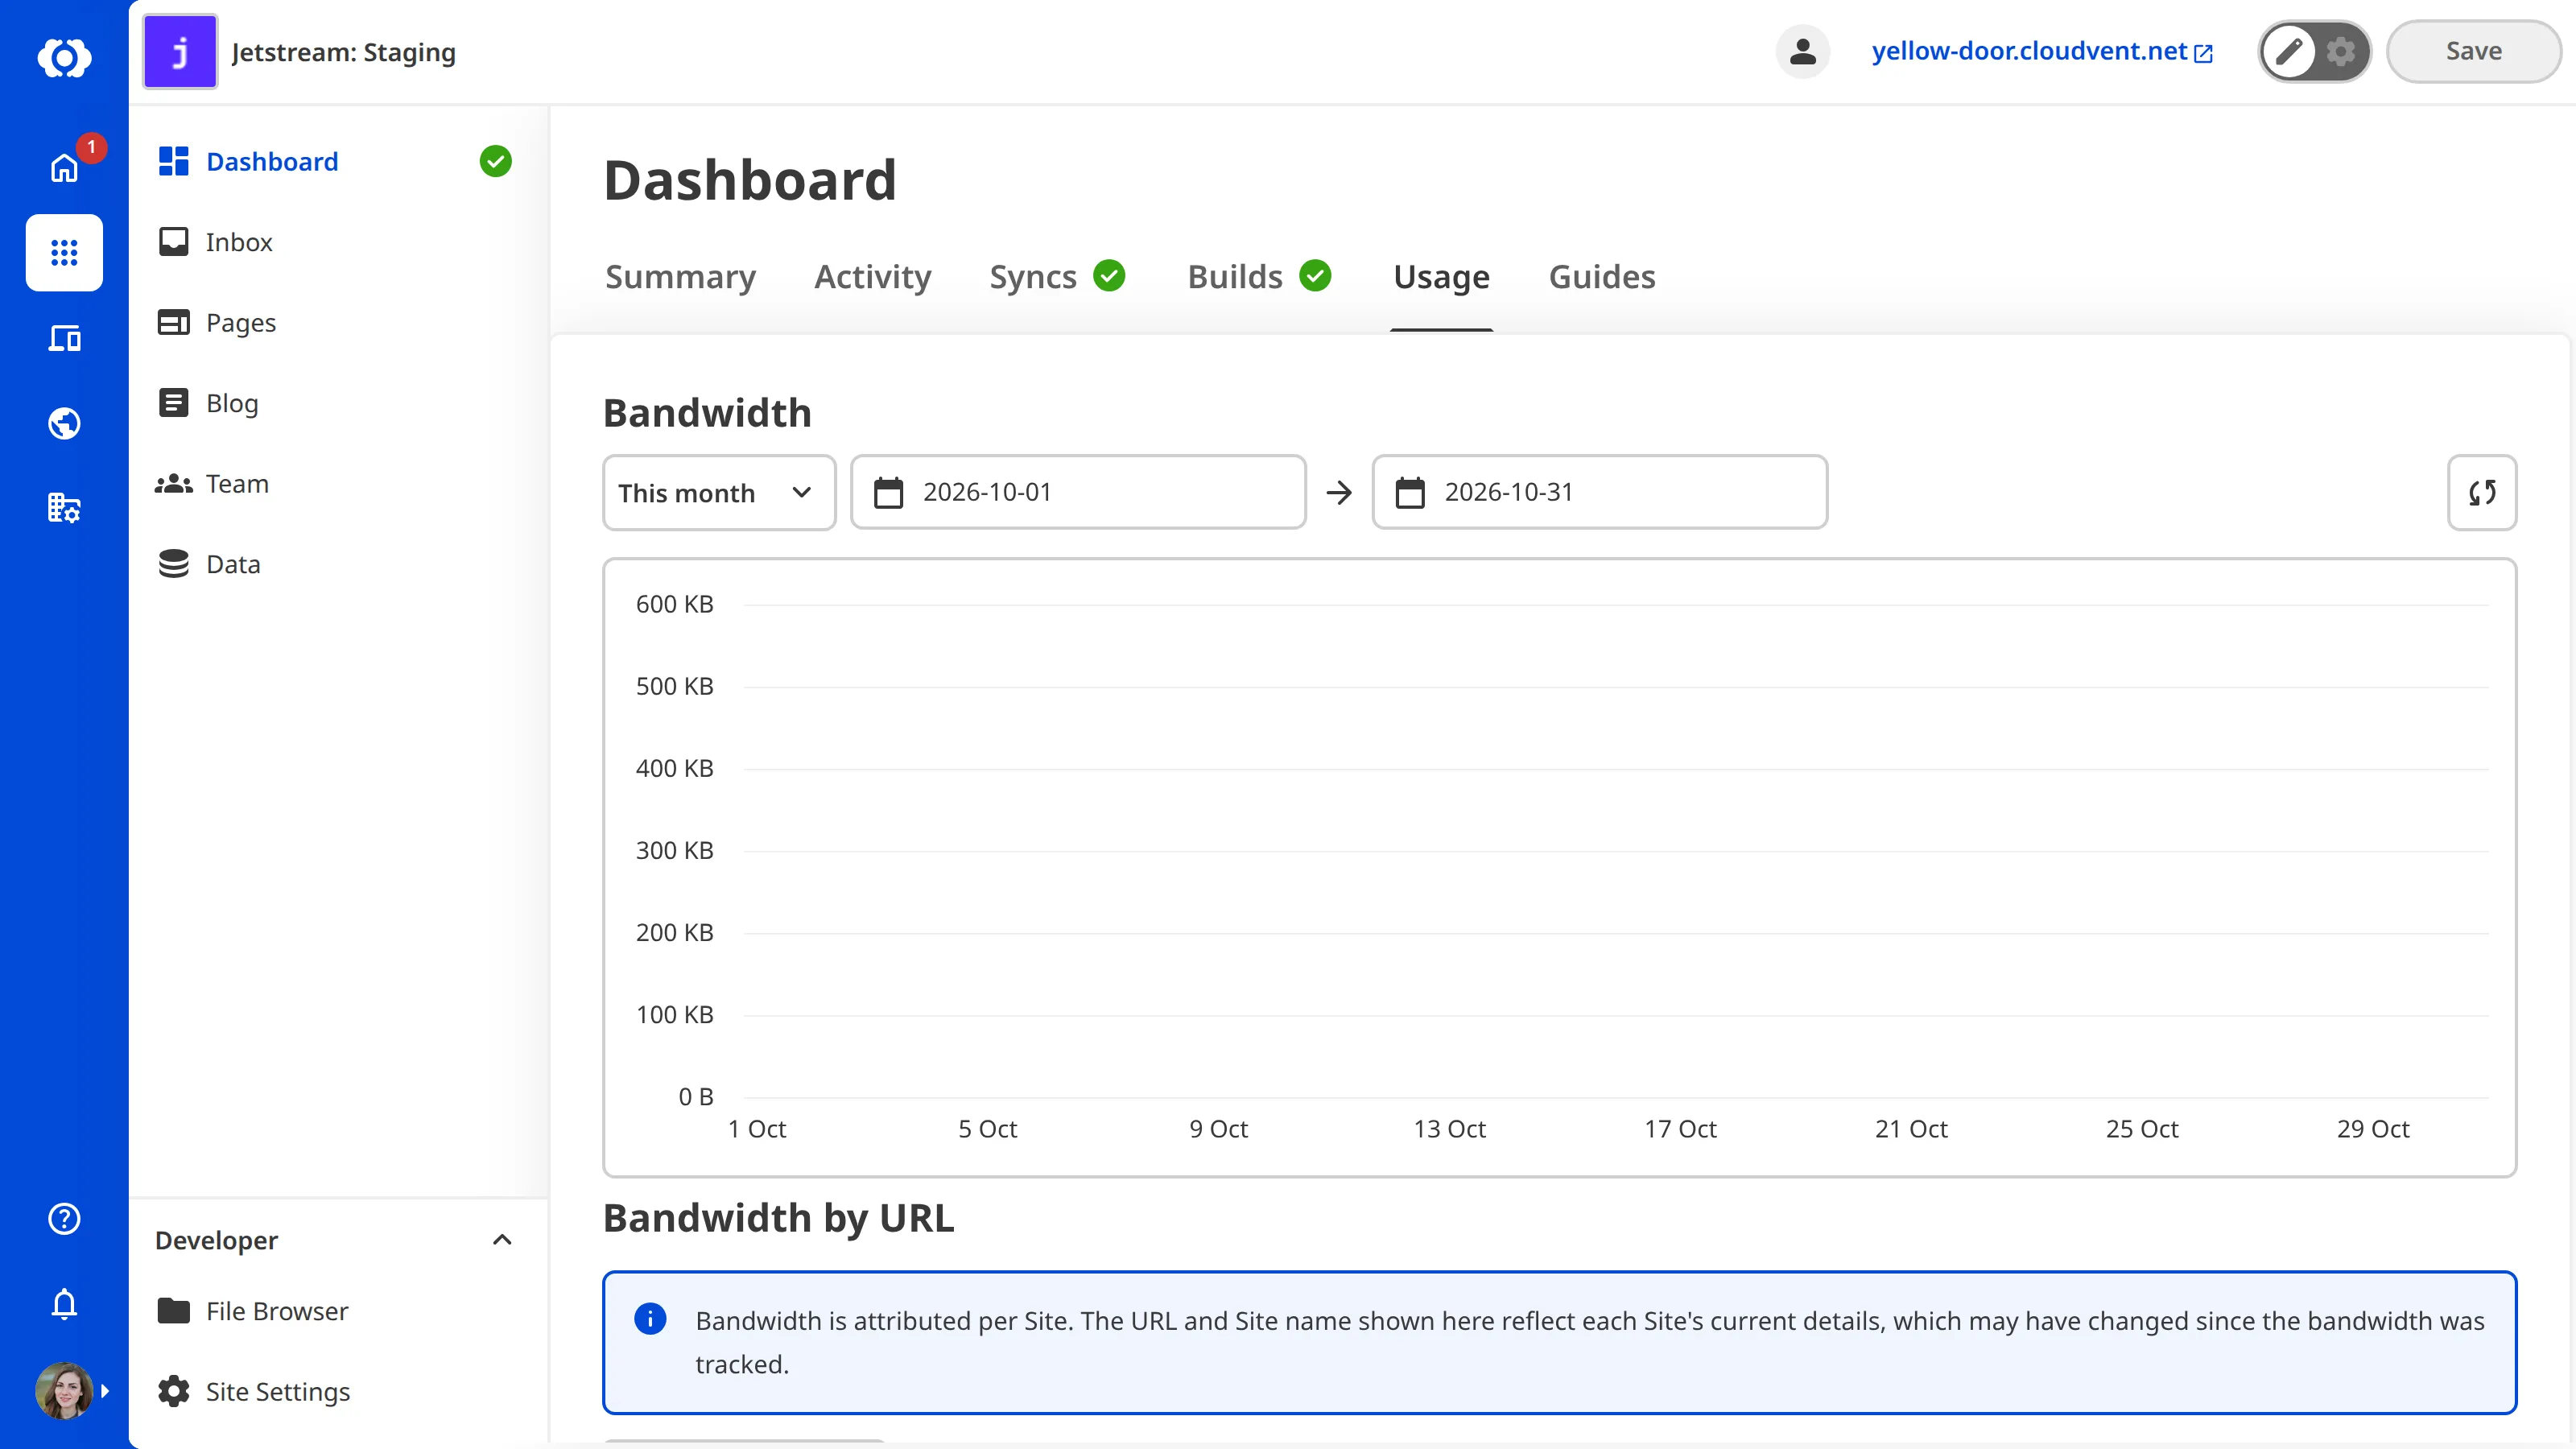Viewport: 2576px width, 1449px height.
Task: Select the apps grid icon in left rail
Action: pyautogui.click(x=64, y=252)
